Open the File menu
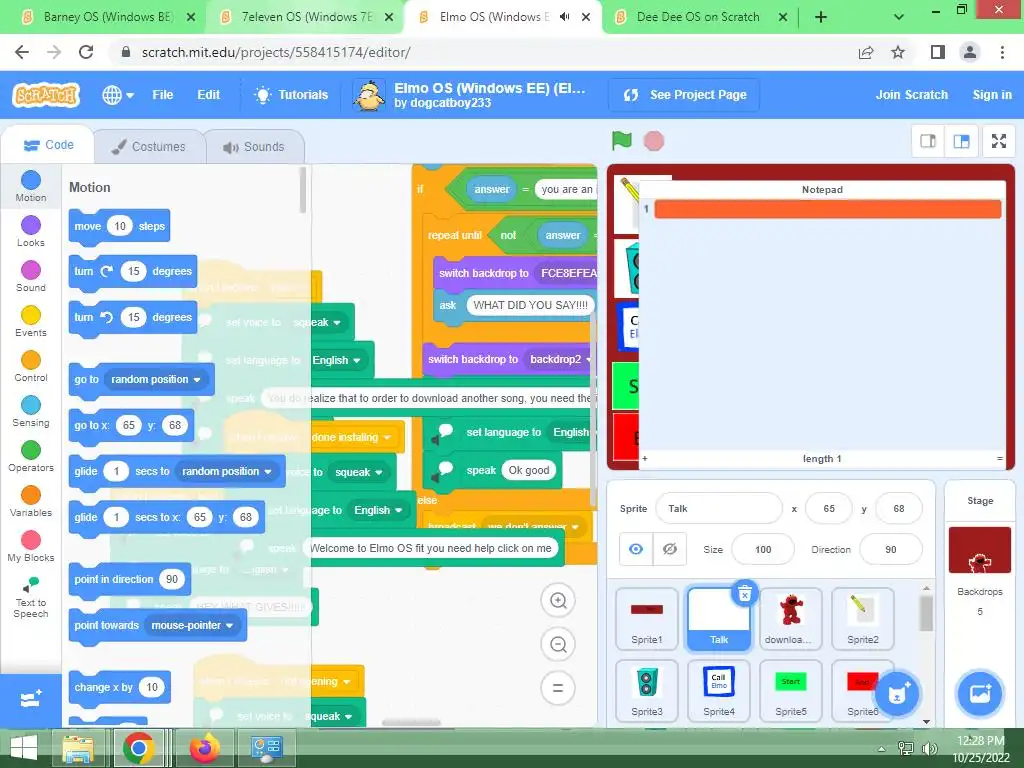Image resolution: width=1024 pixels, height=768 pixels. (x=163, y=95)
